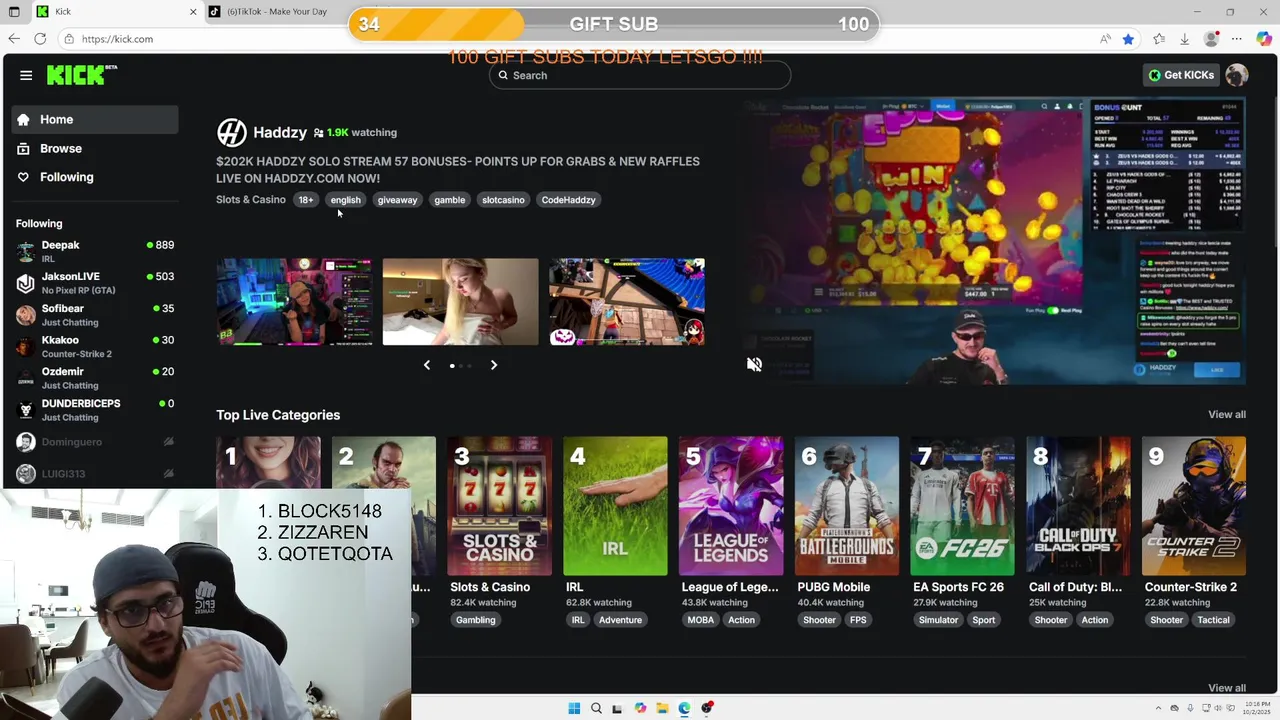This screenshot has width=1280, height=720.
Task: Click View all for Top Live Categories
Action: [x=1227, y=415]
